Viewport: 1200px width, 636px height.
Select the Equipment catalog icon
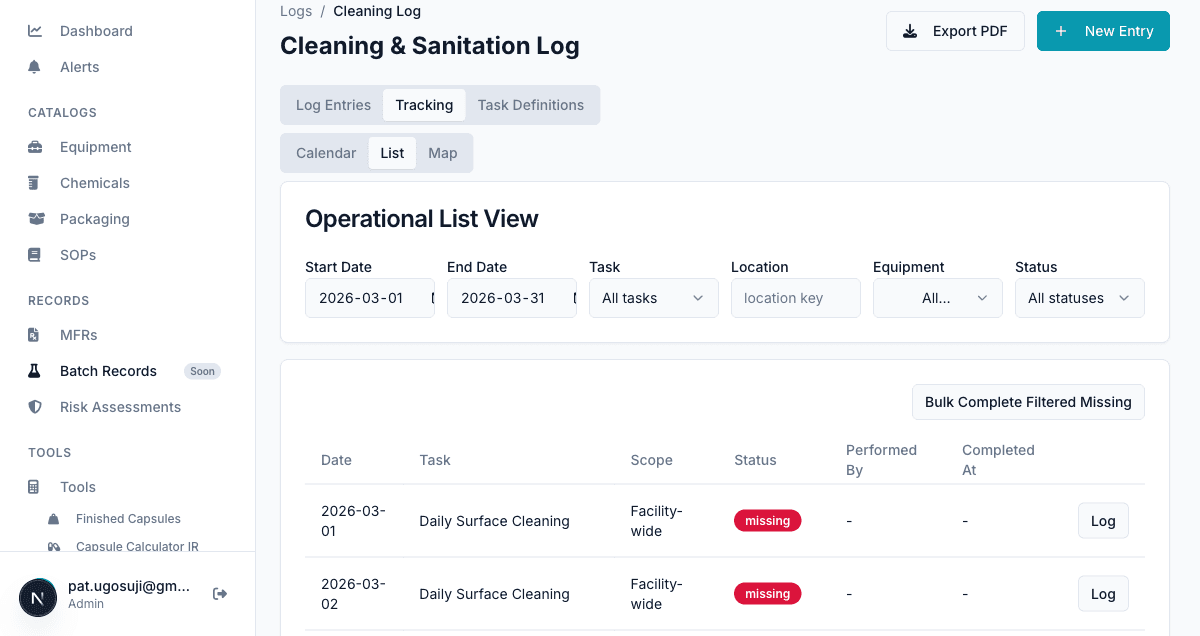pos(36,146)
